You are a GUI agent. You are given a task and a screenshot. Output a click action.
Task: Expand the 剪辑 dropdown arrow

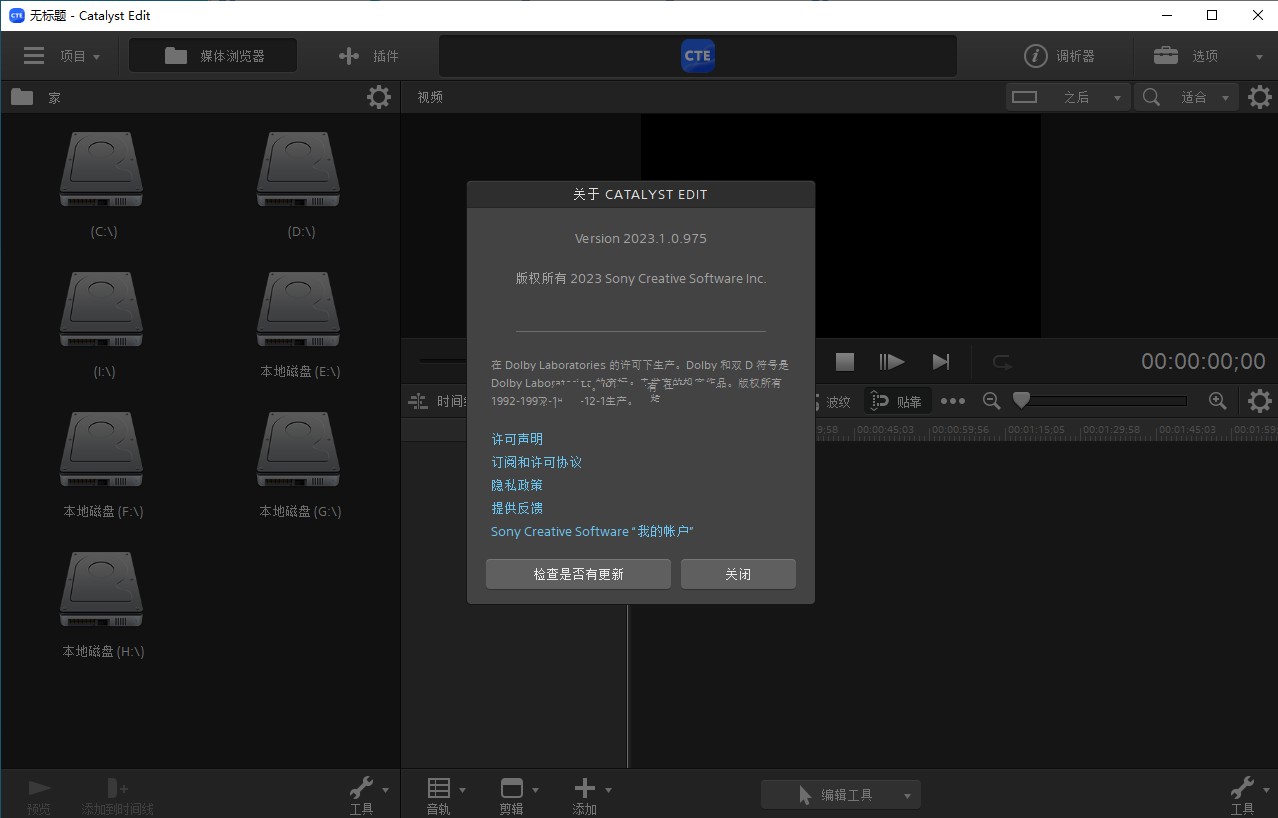(535, 789)
